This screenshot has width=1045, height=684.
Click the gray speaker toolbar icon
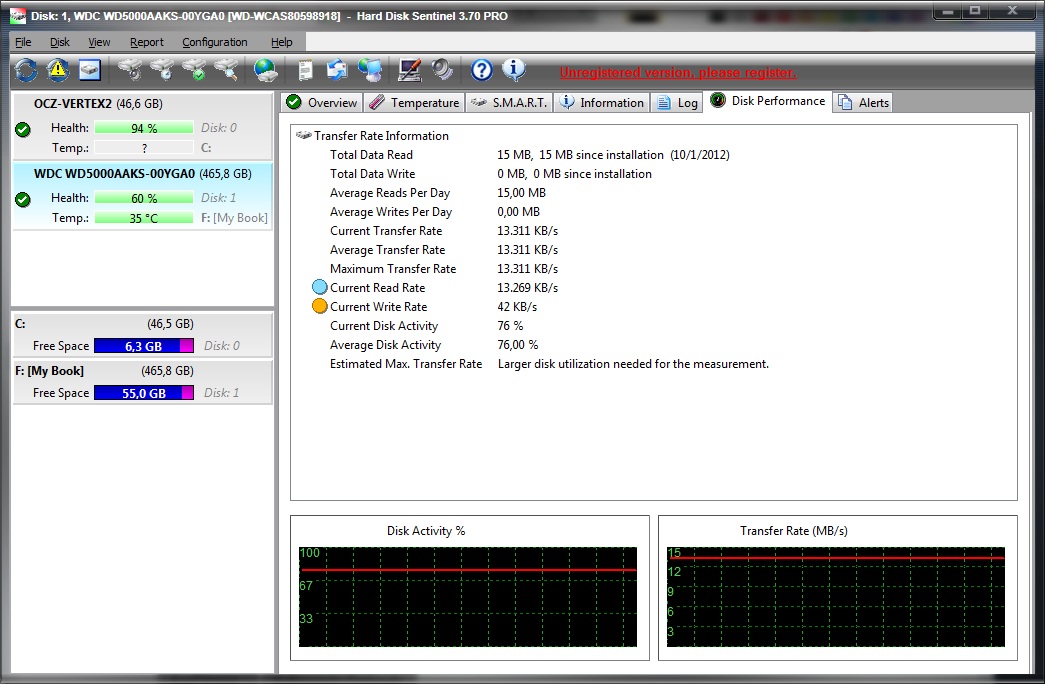click(x=442, y=70)
